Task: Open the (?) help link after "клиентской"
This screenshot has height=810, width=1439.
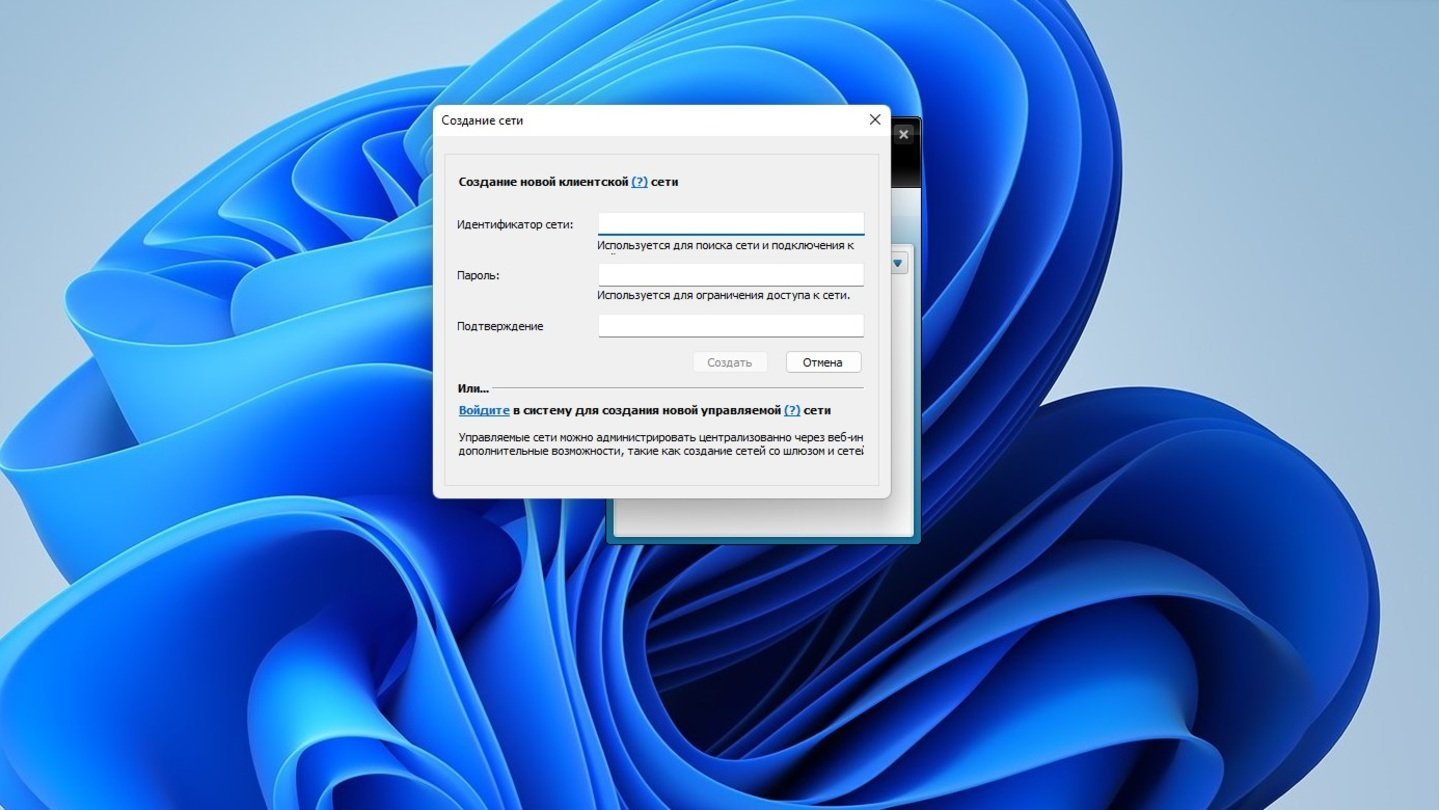Action: pyautogui.click(x=640, y=182)
